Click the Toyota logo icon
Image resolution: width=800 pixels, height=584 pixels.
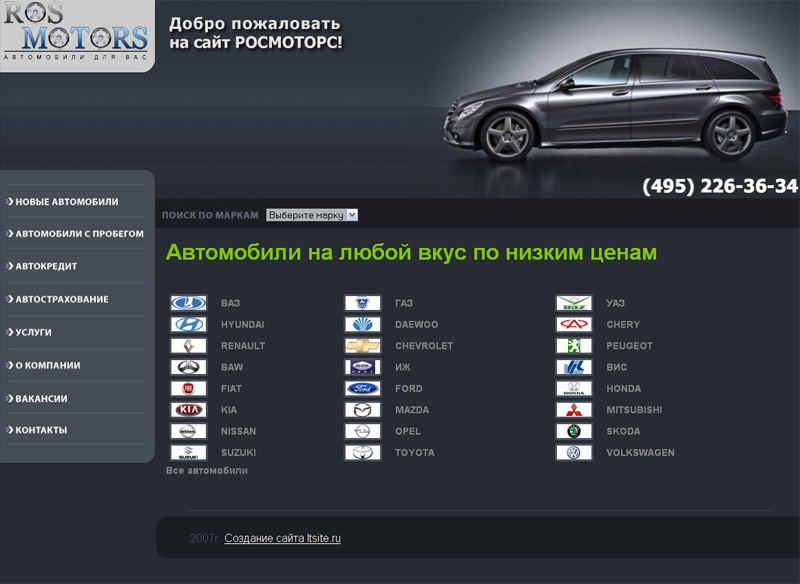tap(363, 453)
